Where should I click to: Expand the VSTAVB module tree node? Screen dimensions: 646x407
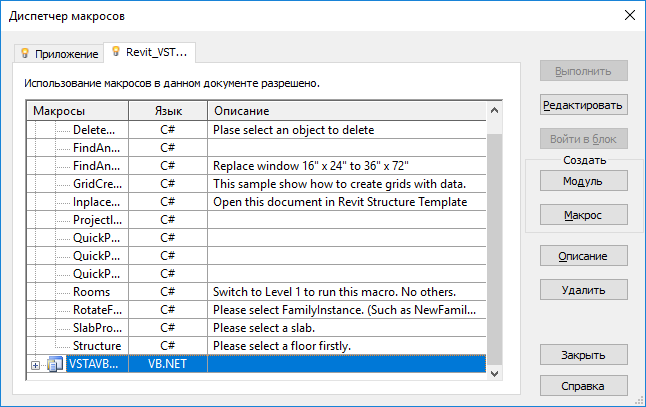click(36, 365)
